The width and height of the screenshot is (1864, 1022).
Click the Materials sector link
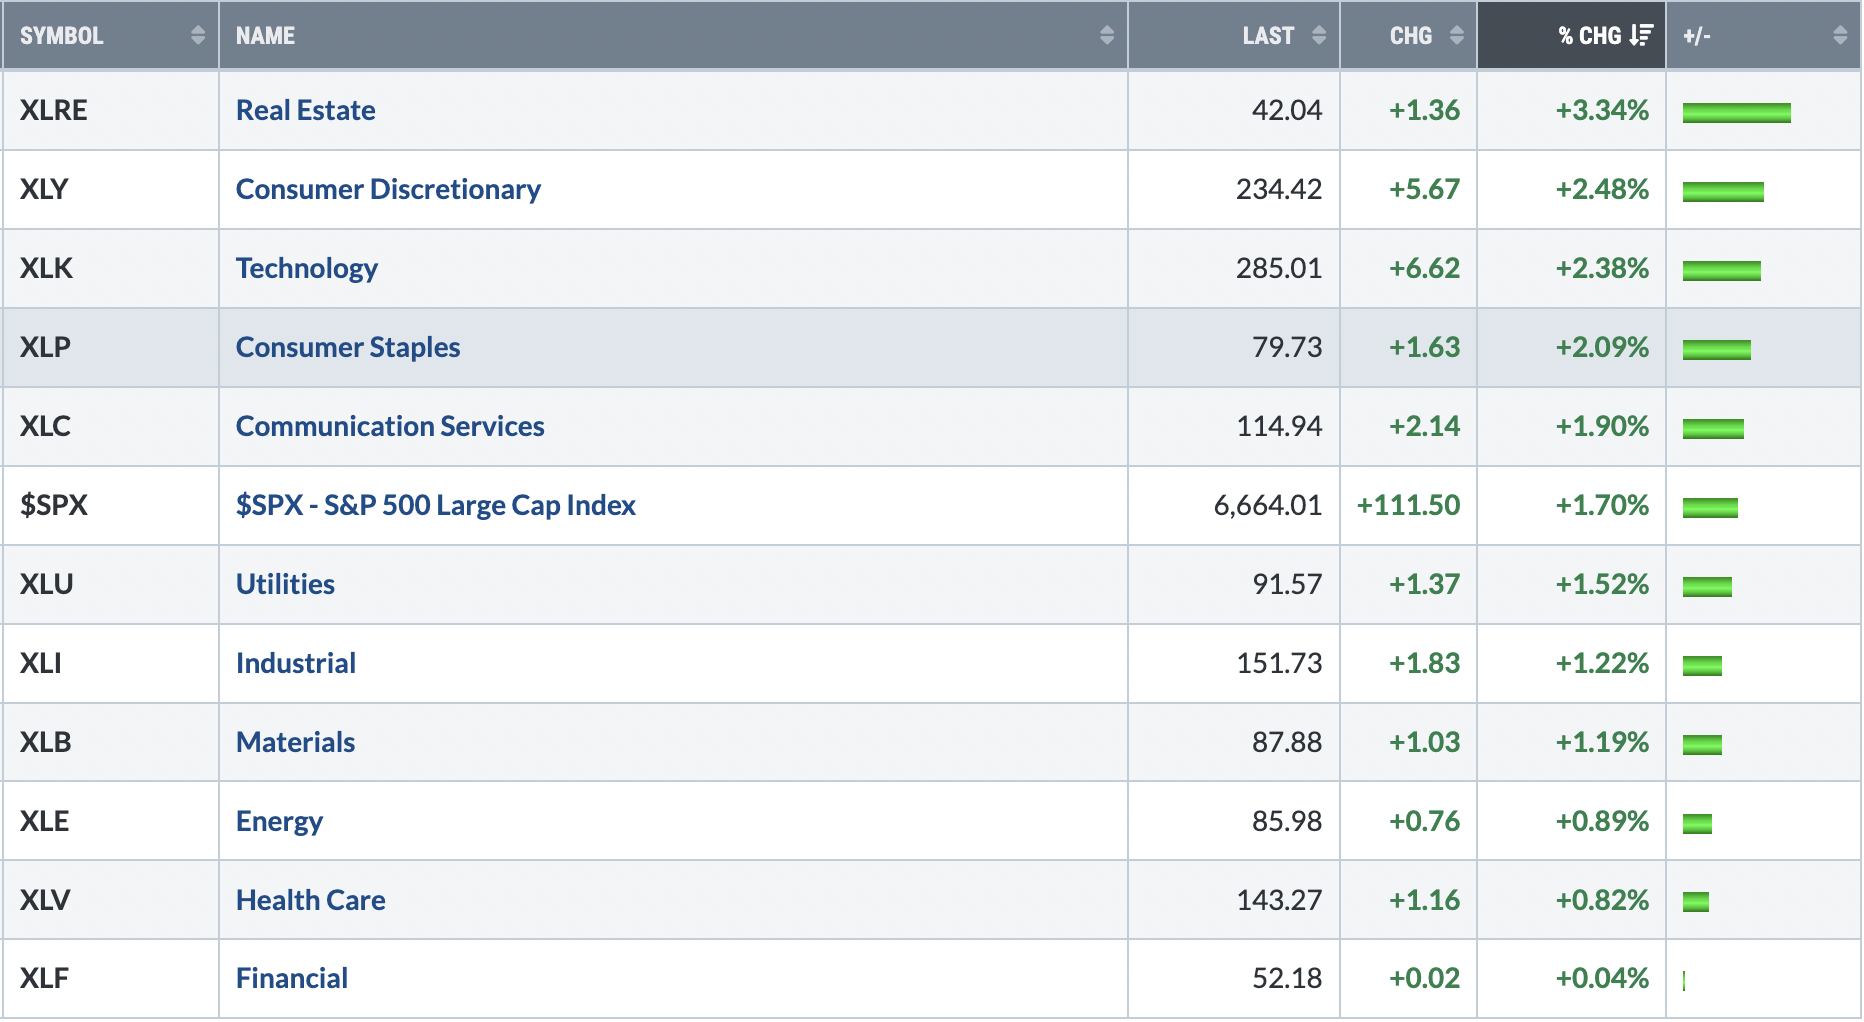click(x=295, y=742)
